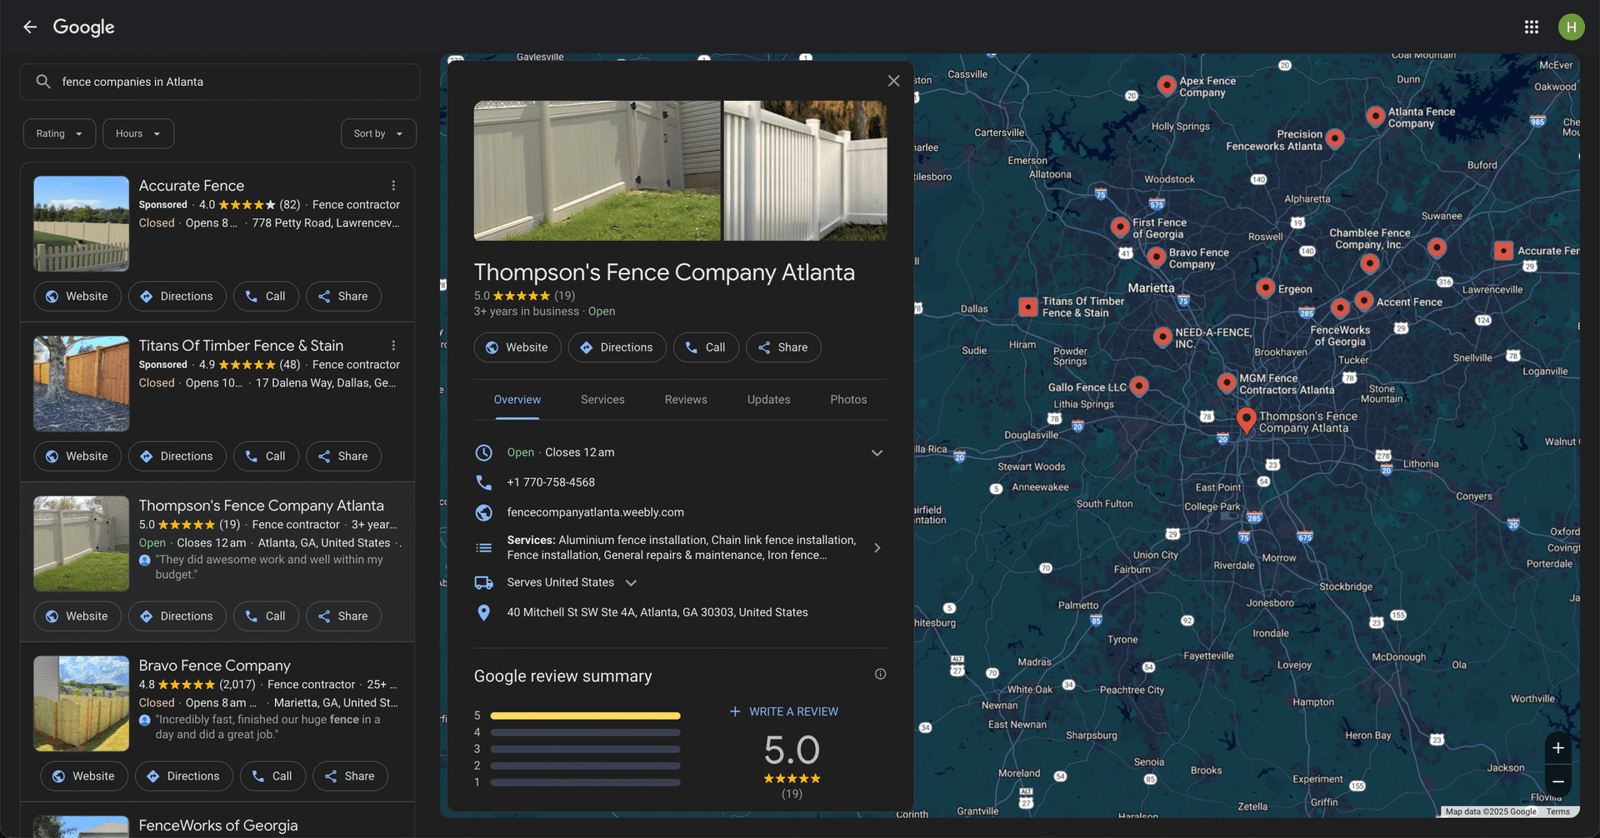Select the Apex Fence Company map pin
The width and height of the screenshot is (1600, 838).
coord(1166,85)
